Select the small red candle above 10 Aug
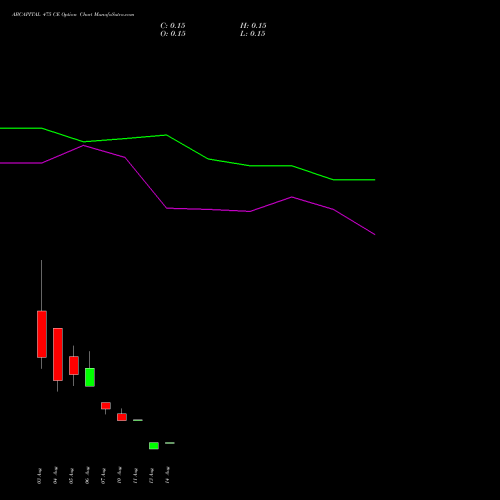Viewport: 500px width, 500px height. [x=122, y=417]
